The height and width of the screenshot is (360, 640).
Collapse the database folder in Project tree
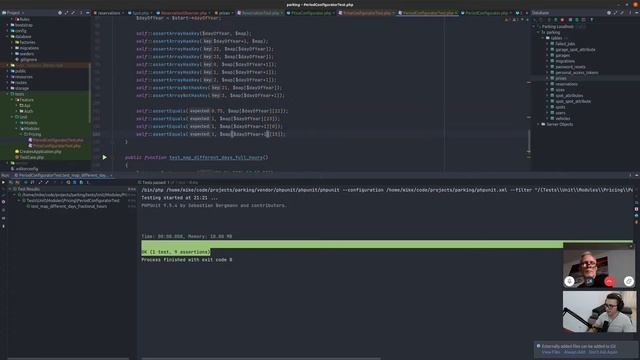7,36
